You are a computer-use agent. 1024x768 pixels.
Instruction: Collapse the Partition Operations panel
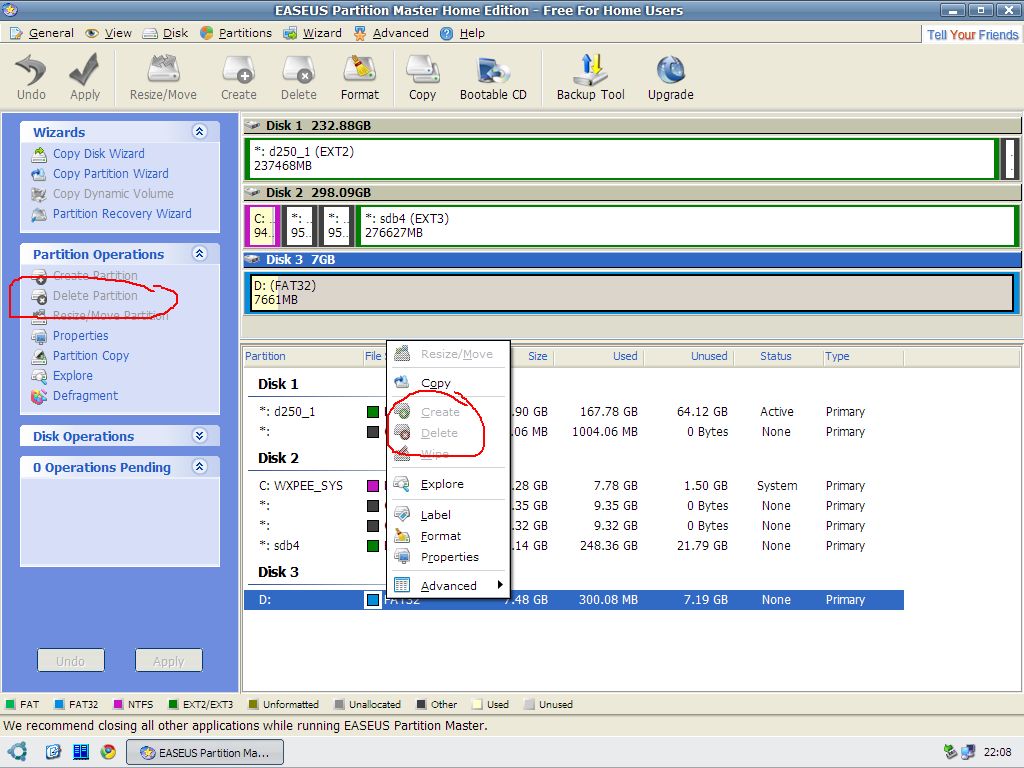200,253
